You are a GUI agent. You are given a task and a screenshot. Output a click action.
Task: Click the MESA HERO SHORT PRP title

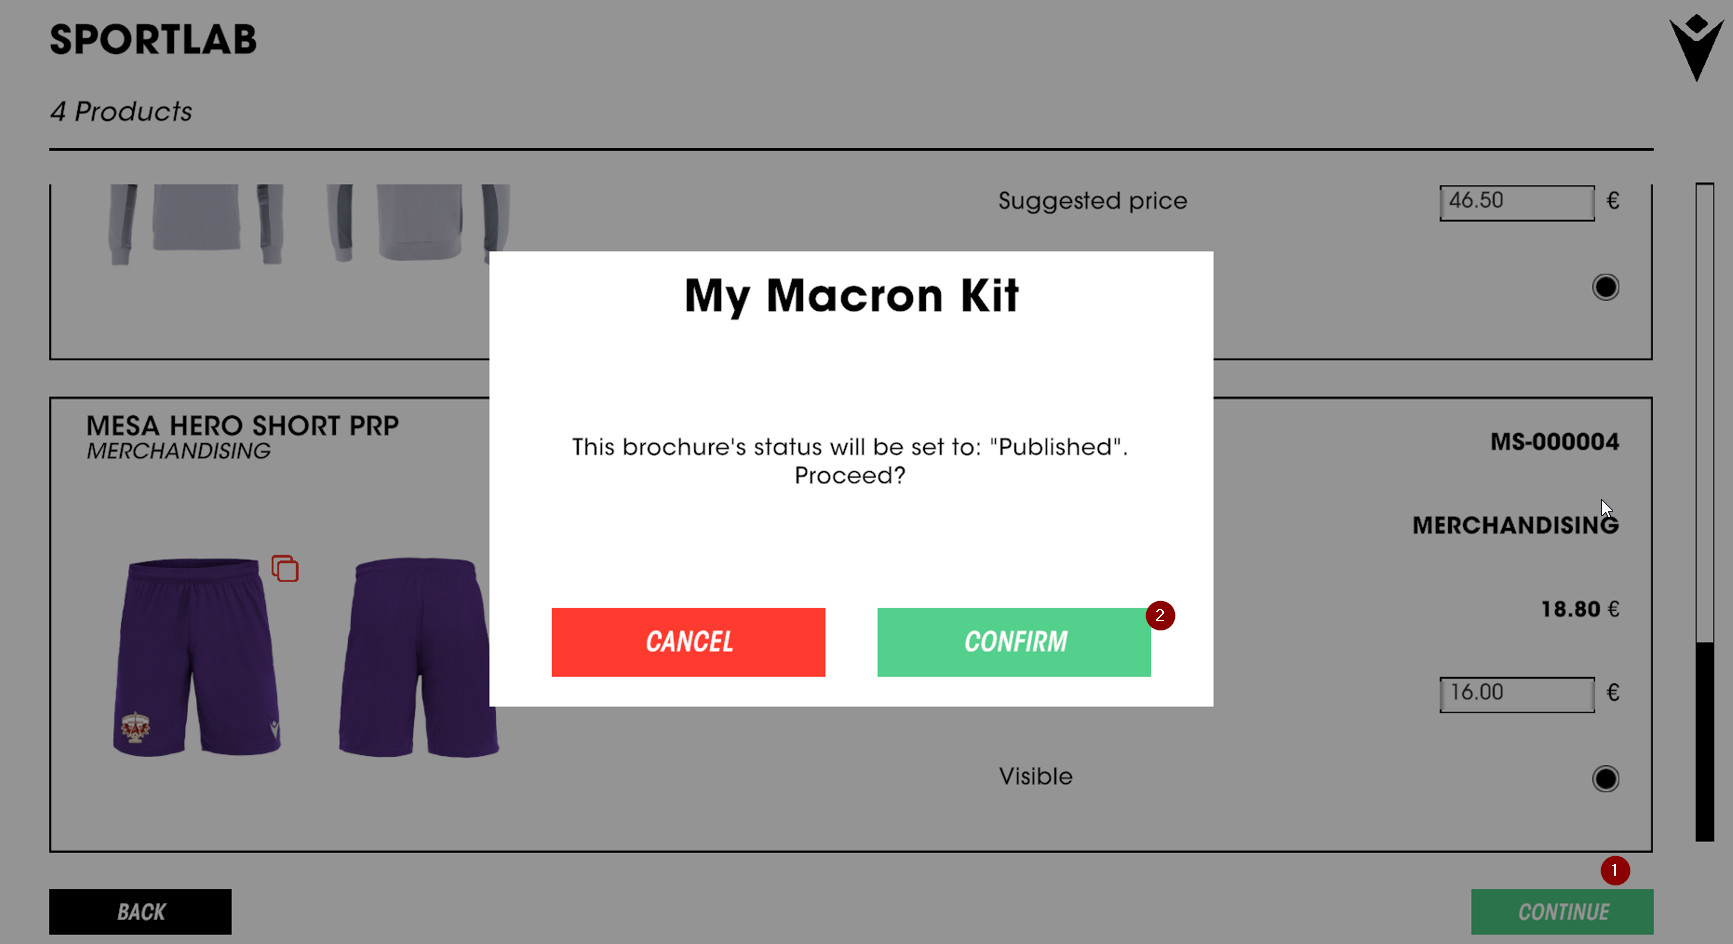coord(242,426)
